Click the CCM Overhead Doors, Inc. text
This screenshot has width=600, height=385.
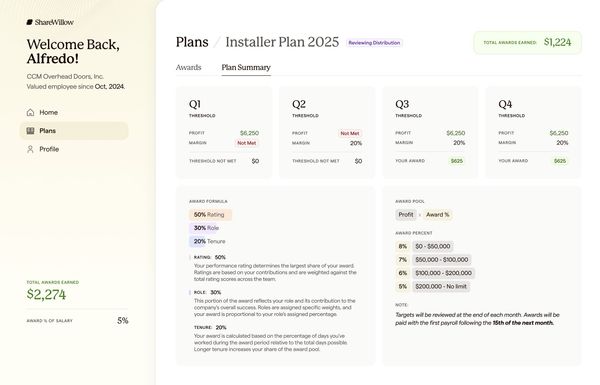[65, 77]
